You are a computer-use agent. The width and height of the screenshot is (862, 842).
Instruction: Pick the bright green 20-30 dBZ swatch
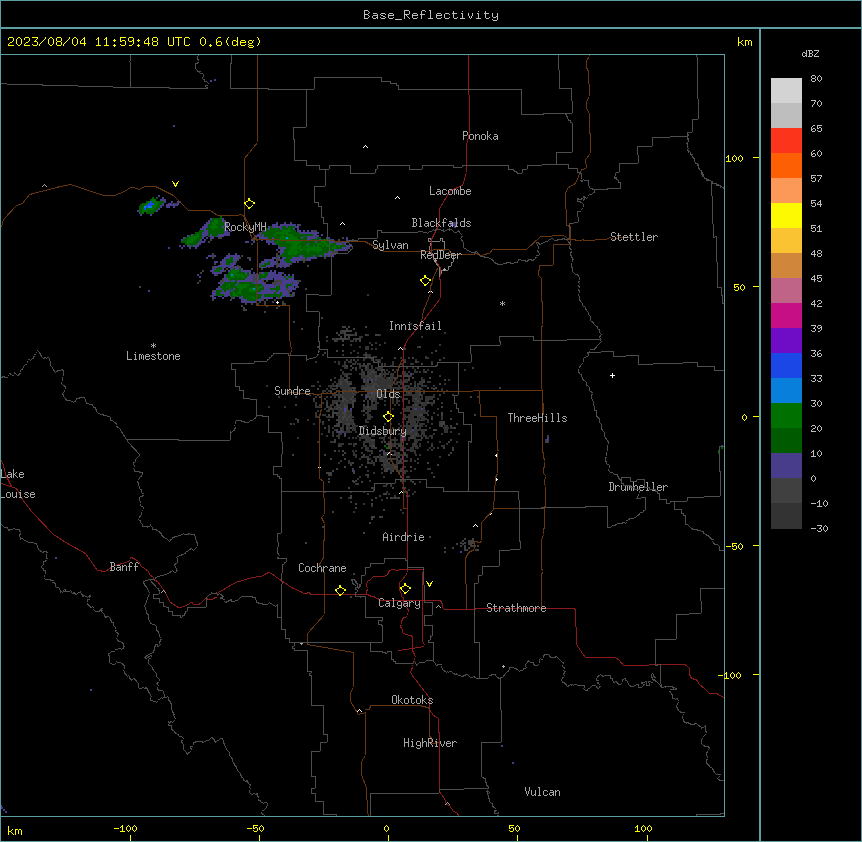click(x=786, y=416)
